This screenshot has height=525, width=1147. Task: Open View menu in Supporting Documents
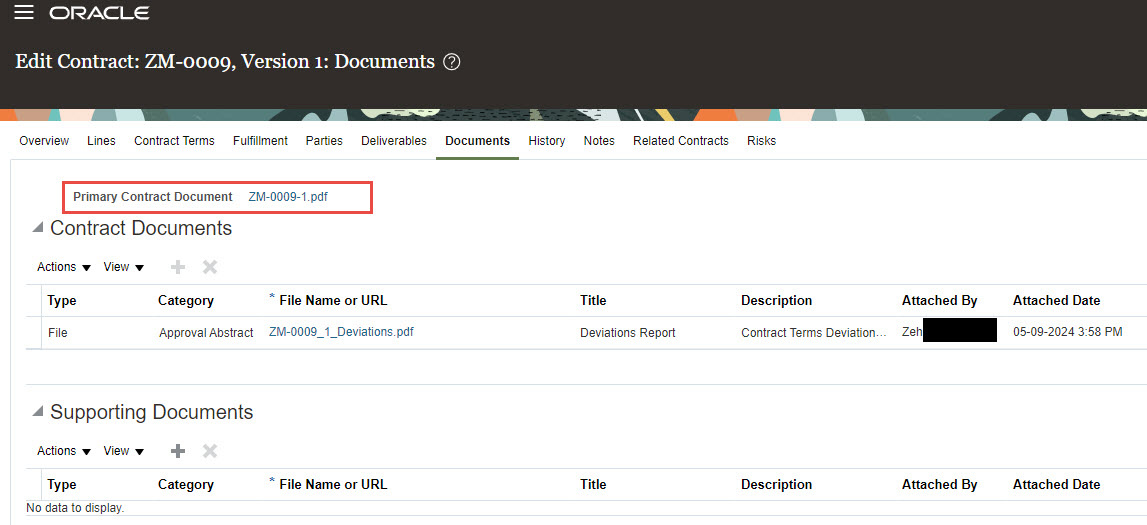(x=124, y=450)
